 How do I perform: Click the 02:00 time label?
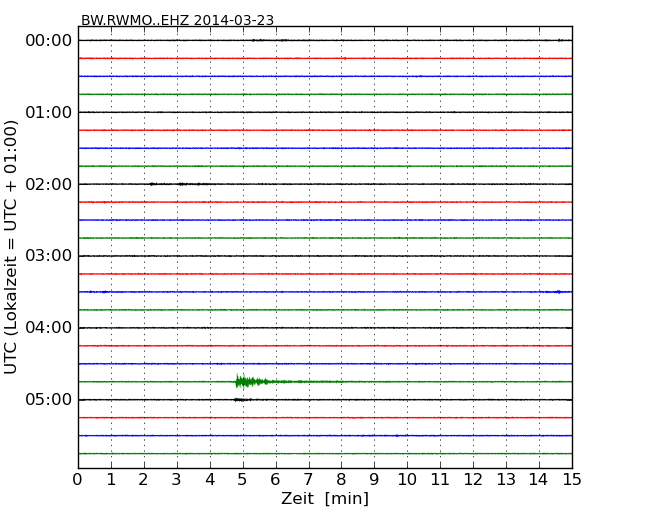click(x=49, y=184)
